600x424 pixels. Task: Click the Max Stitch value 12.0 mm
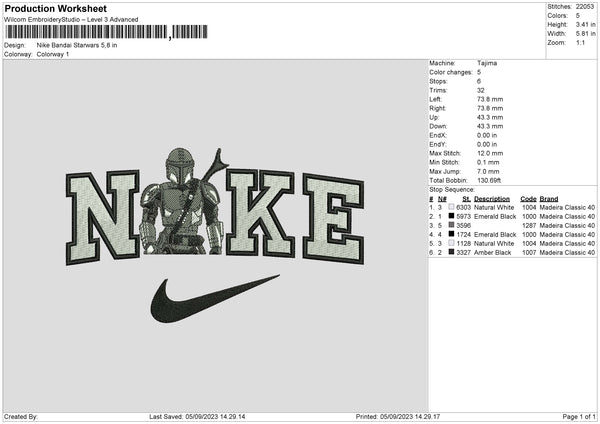pos(490,153)
